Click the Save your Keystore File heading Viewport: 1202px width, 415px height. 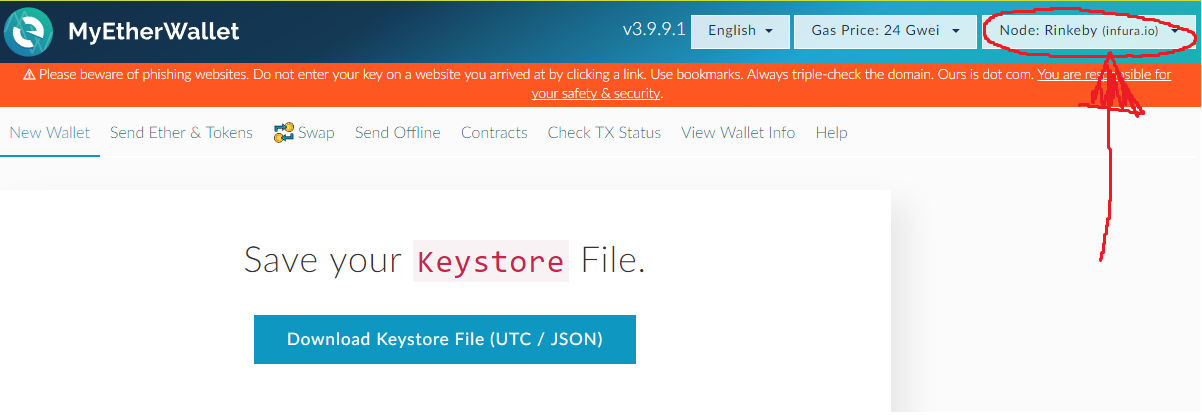(445, 261)
